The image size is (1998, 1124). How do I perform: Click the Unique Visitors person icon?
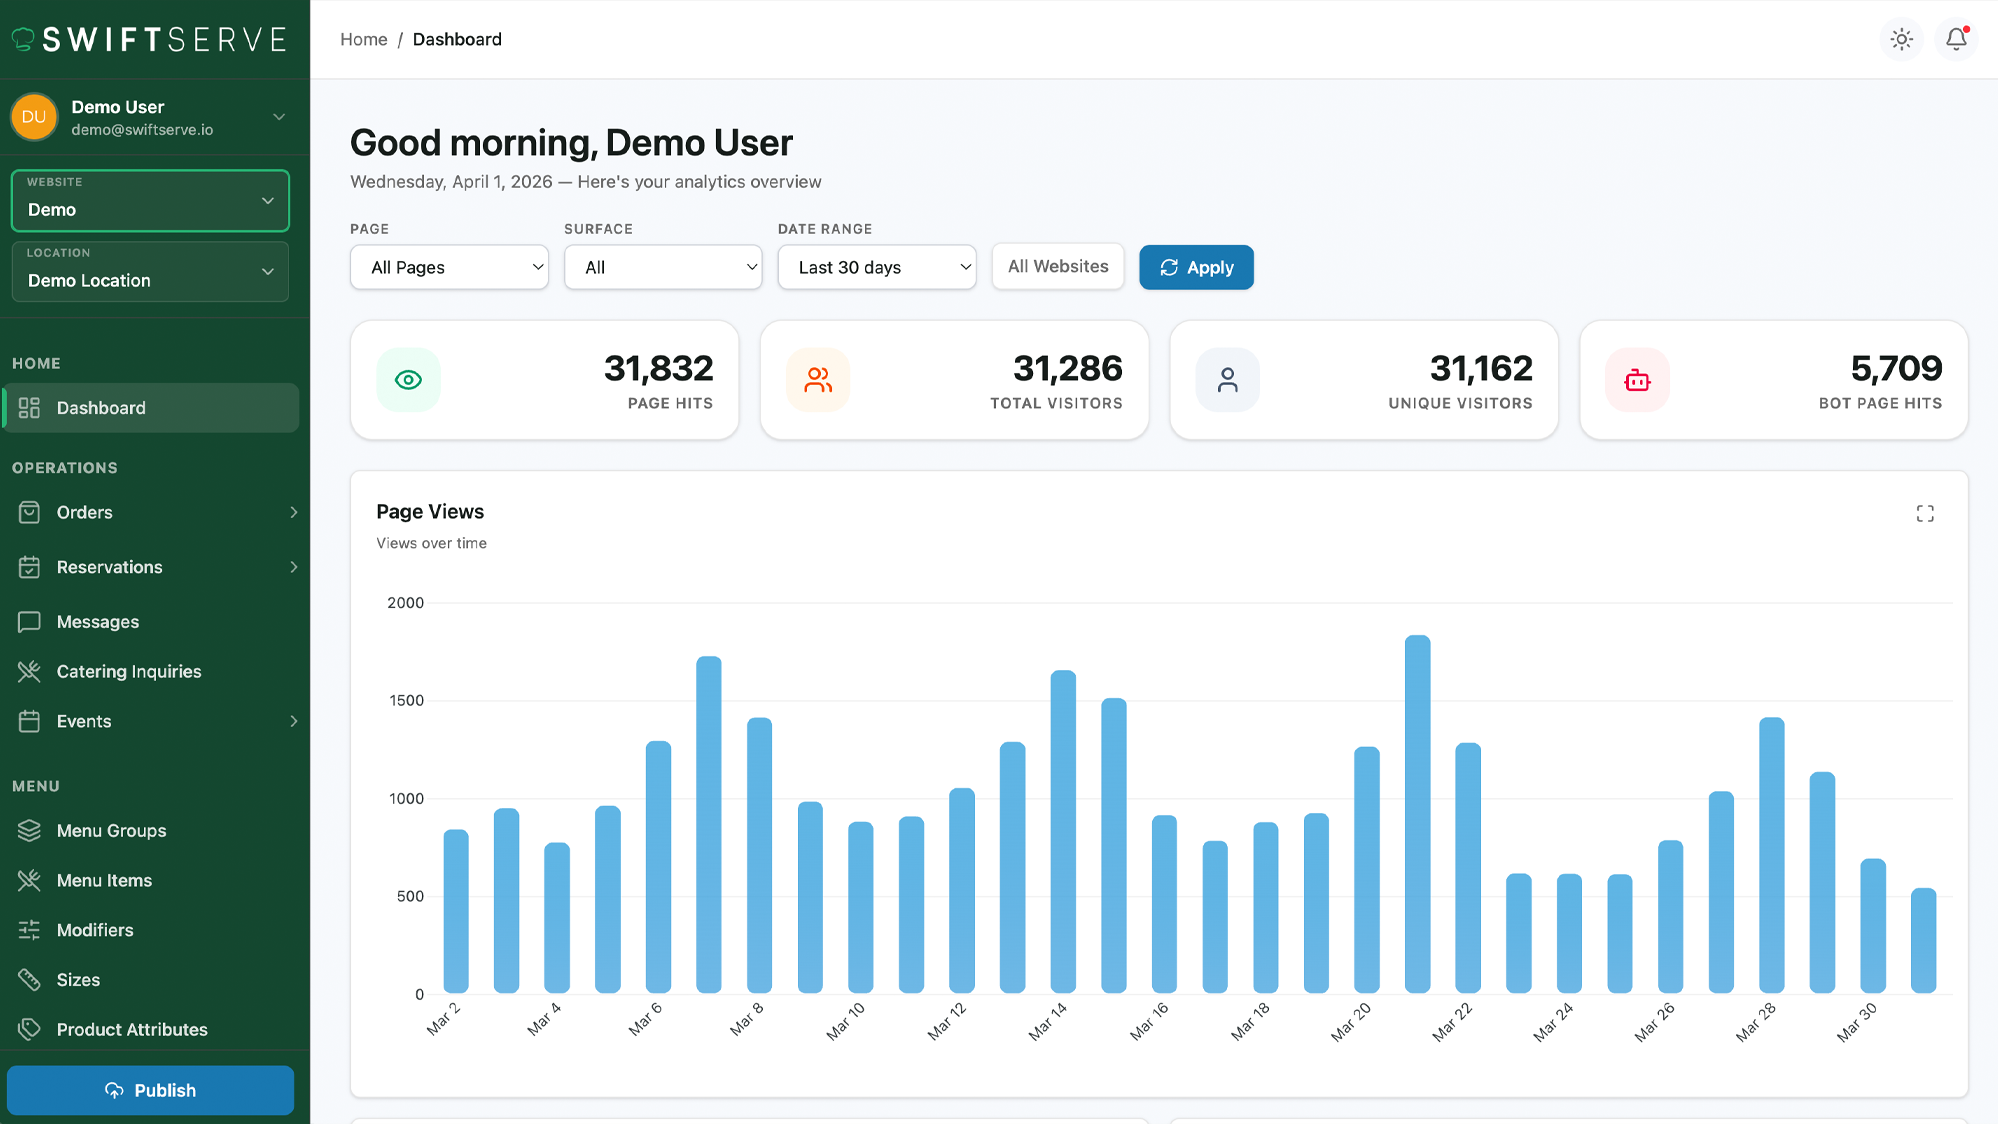pyautogui.click(x=1227, y=380)
